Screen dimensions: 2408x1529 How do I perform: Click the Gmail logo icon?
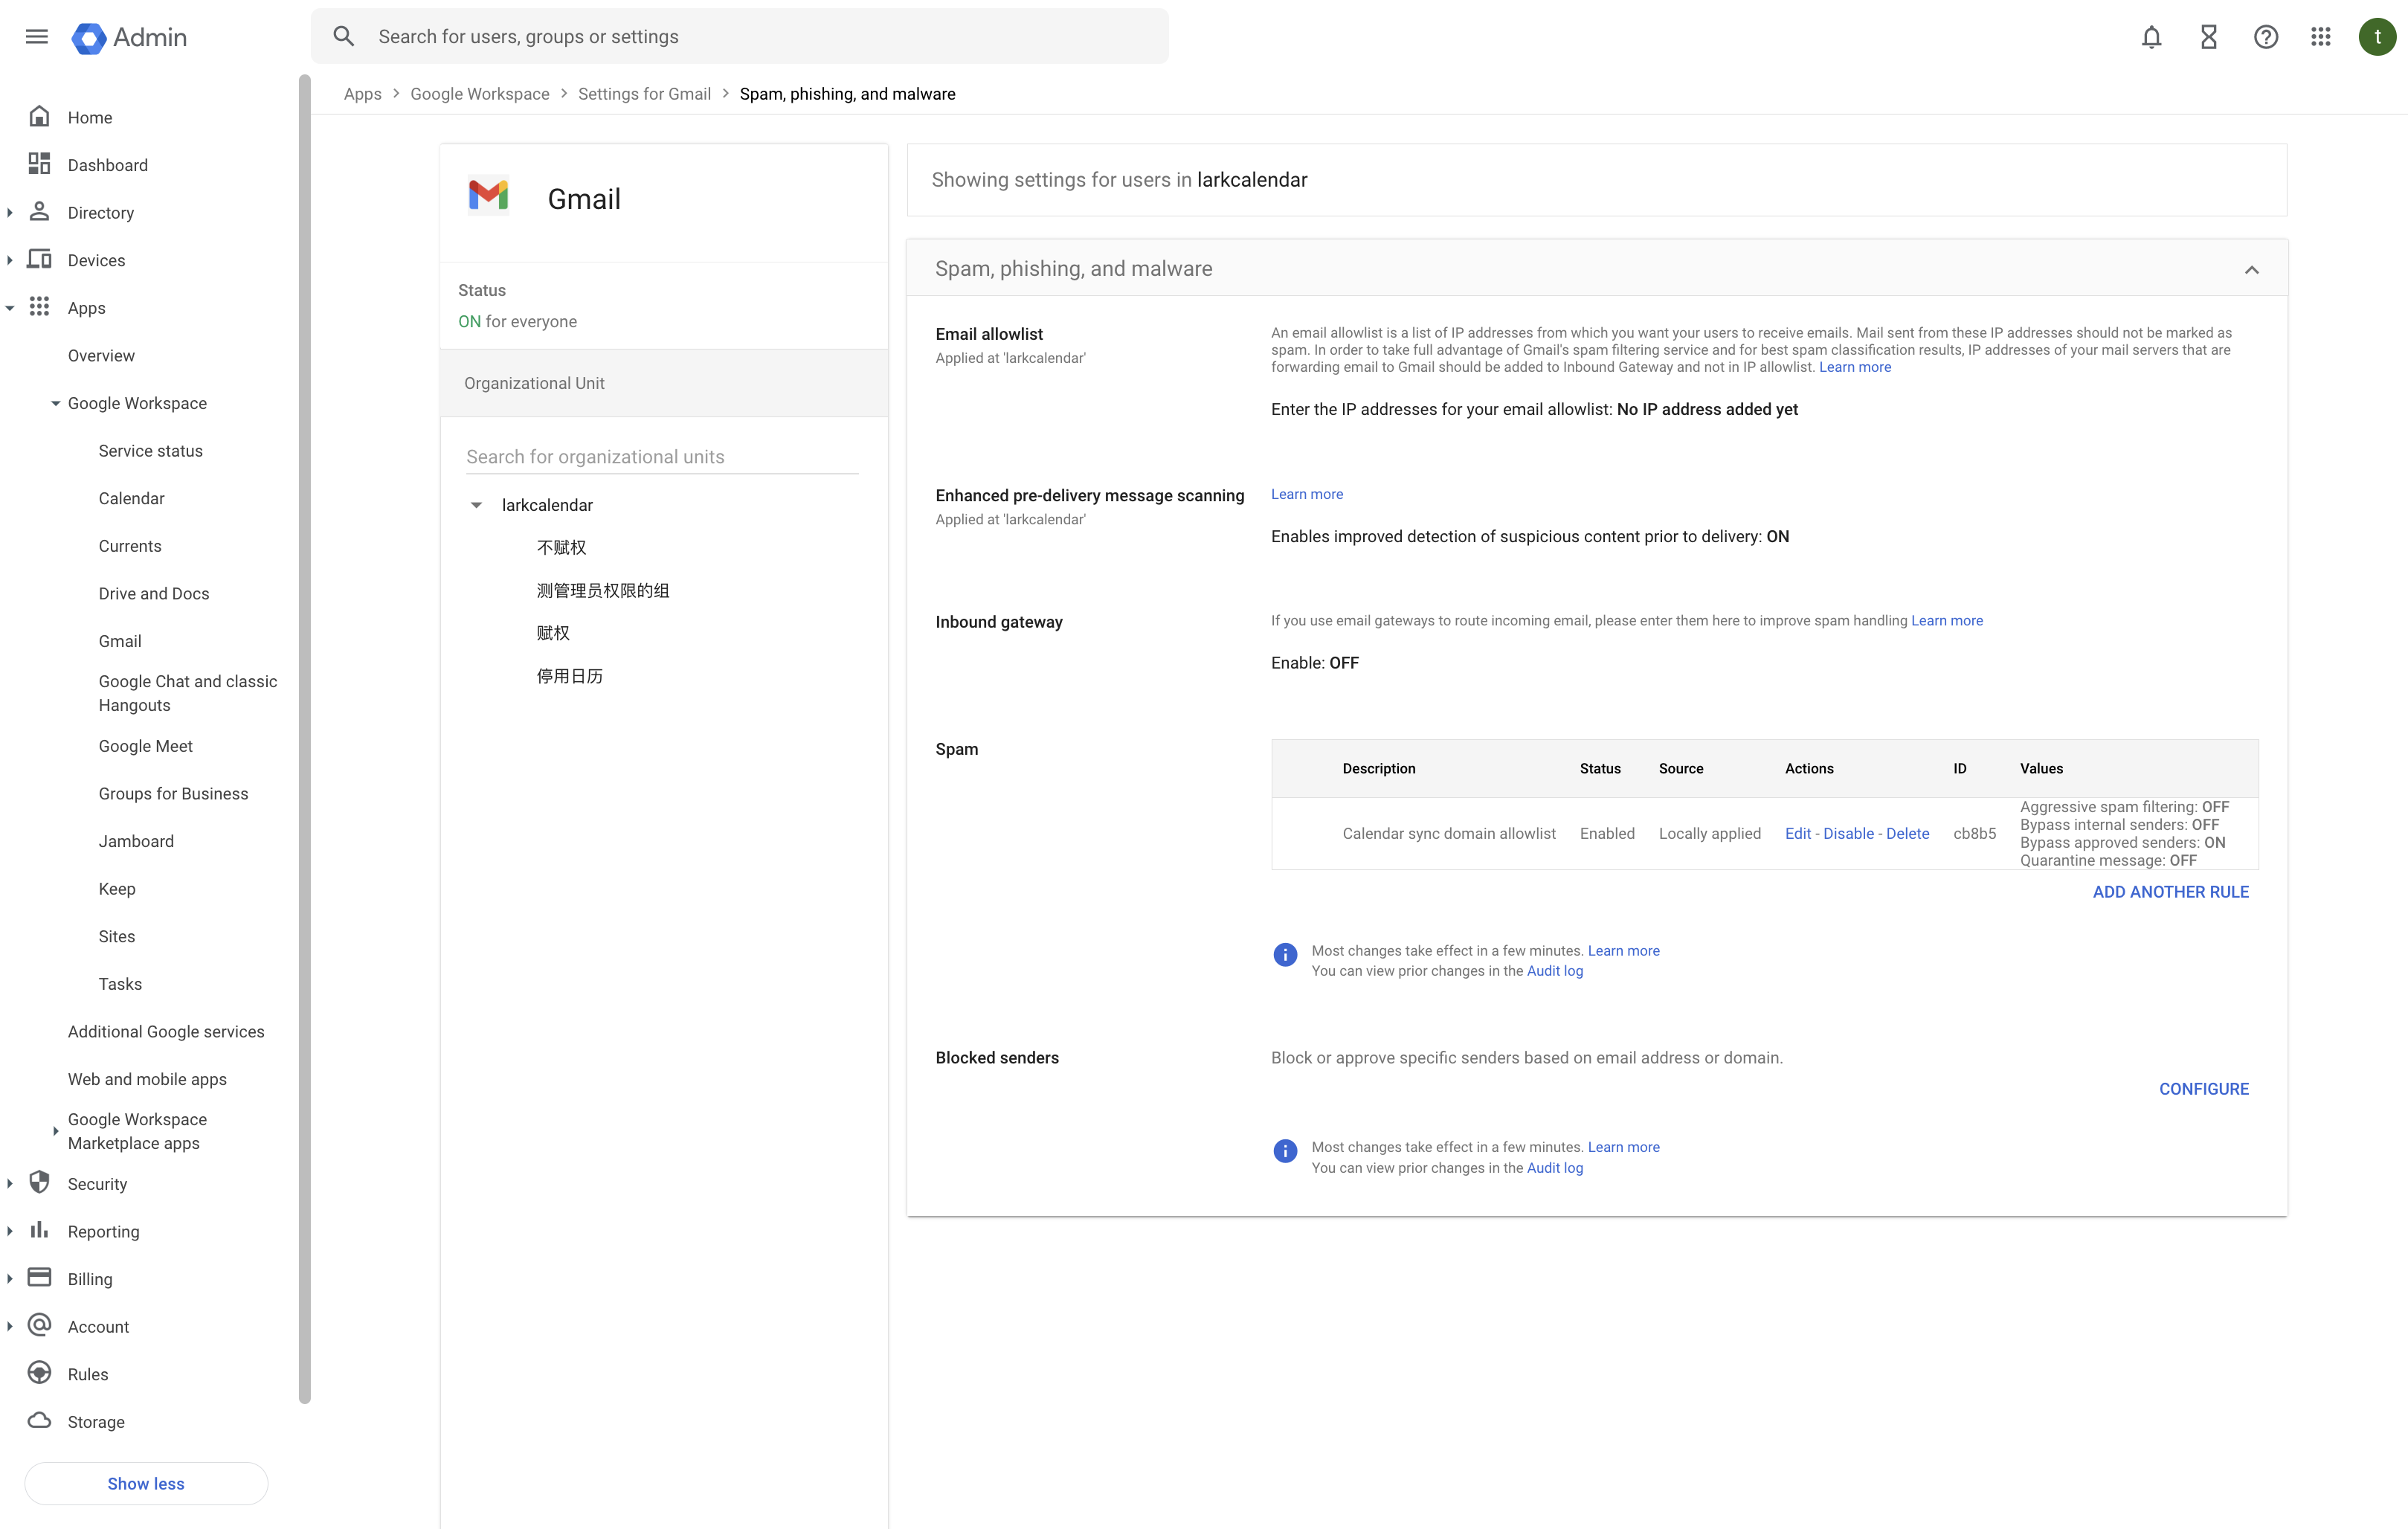[488, 195]
